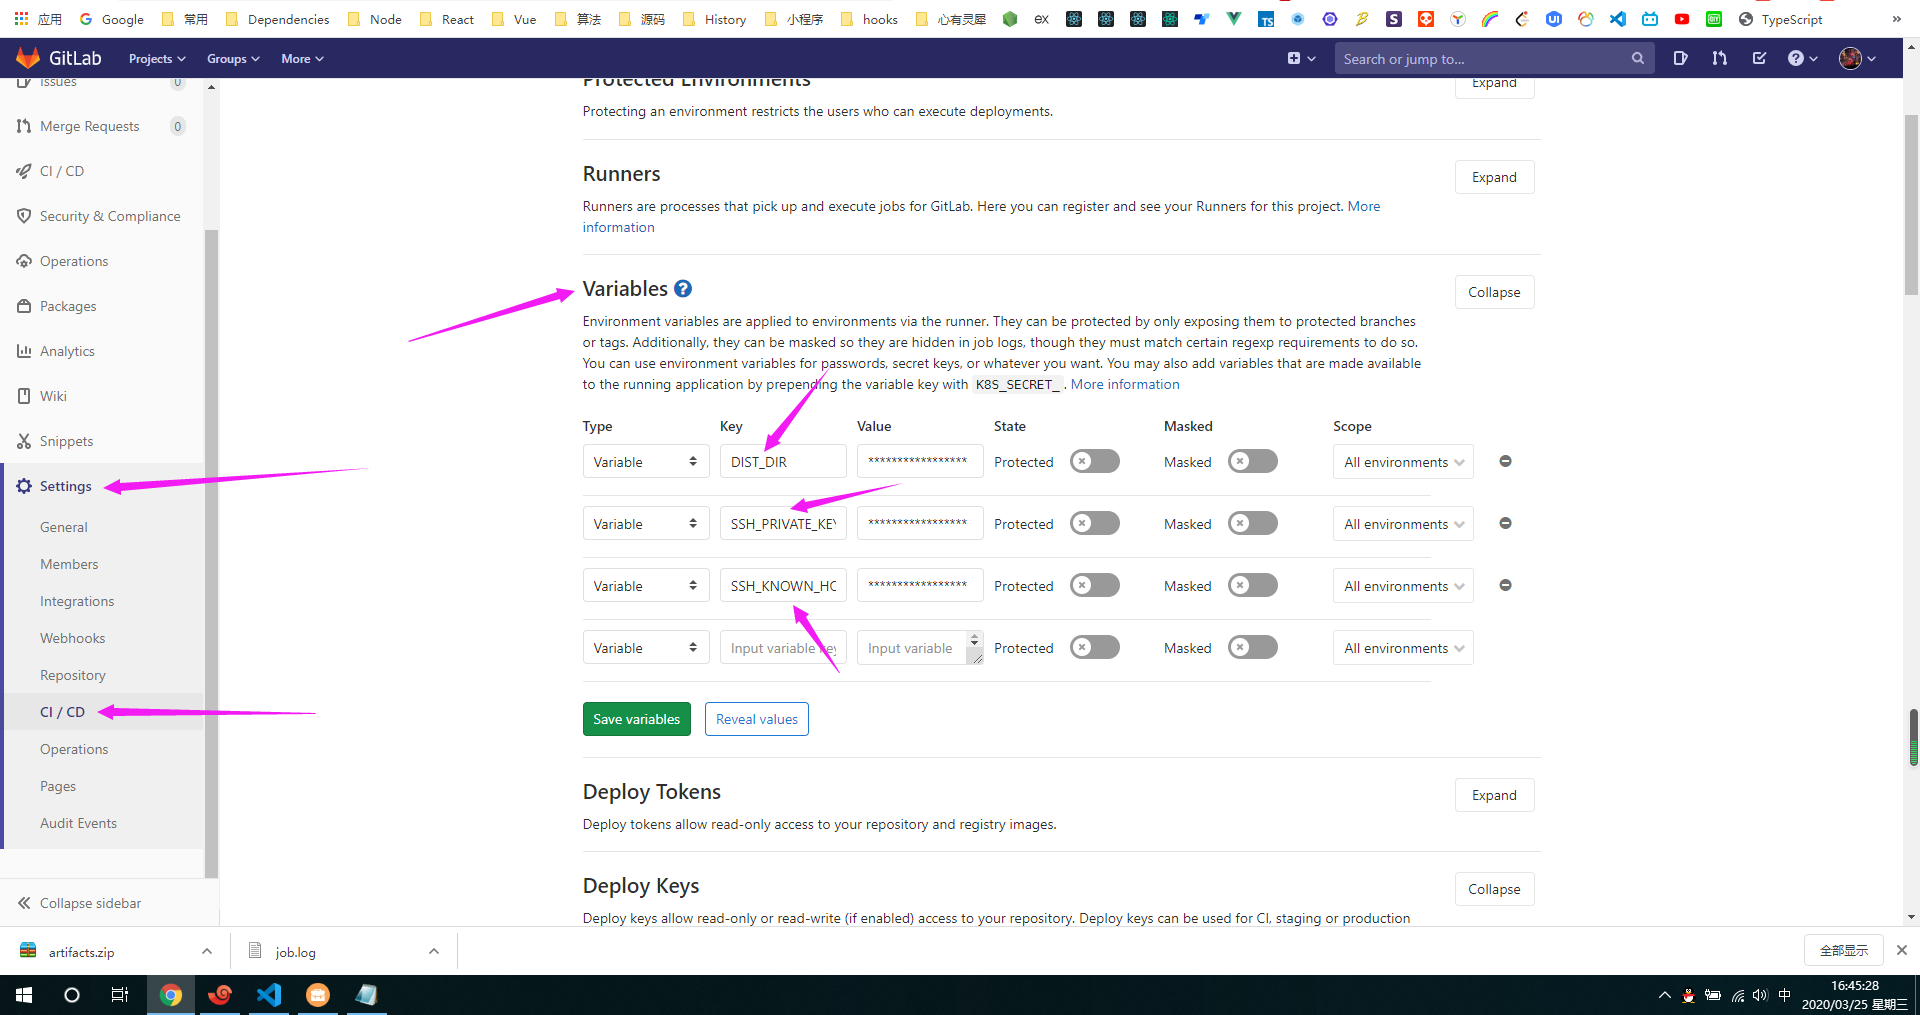Open the upper Operations sidebar item
The width and height of the screenshot is (1920, 1015).
coord(73,261)
